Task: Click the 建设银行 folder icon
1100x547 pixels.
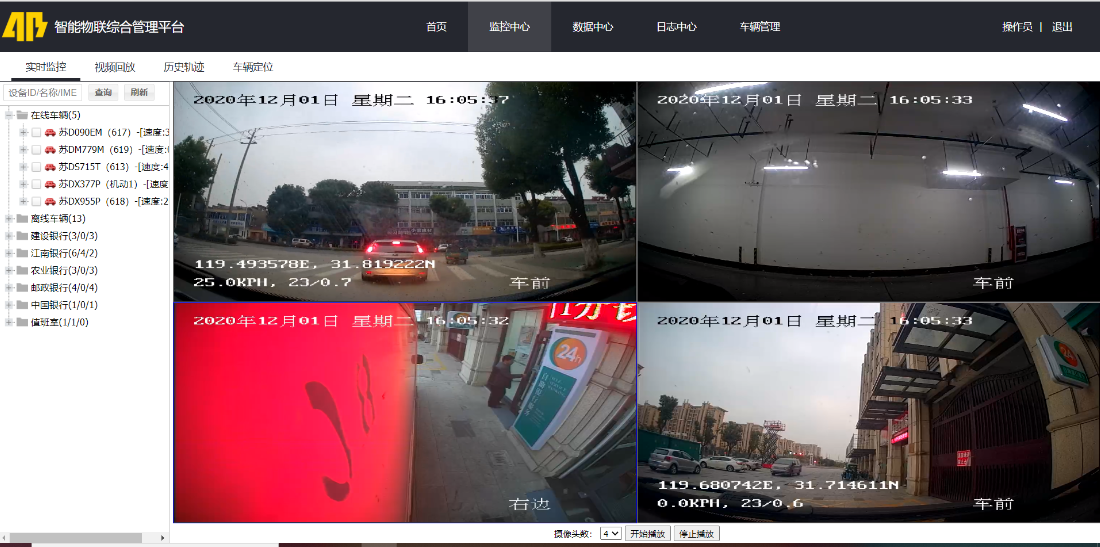Action: click(22, 236)
